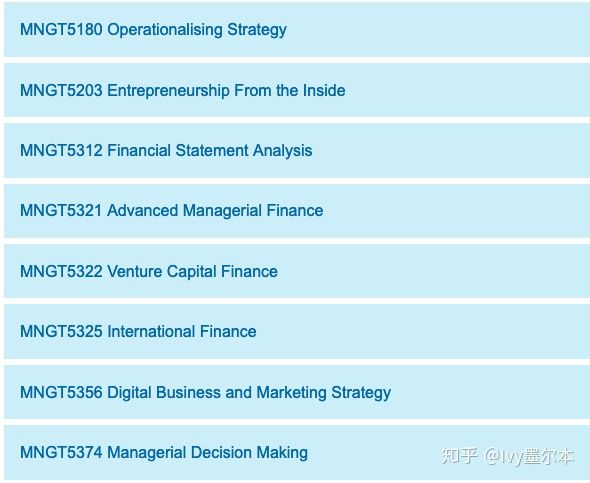Open MNGT5374 Managerial Decision Making
This screenshot has width=590, height=483.
click(164, 453)
